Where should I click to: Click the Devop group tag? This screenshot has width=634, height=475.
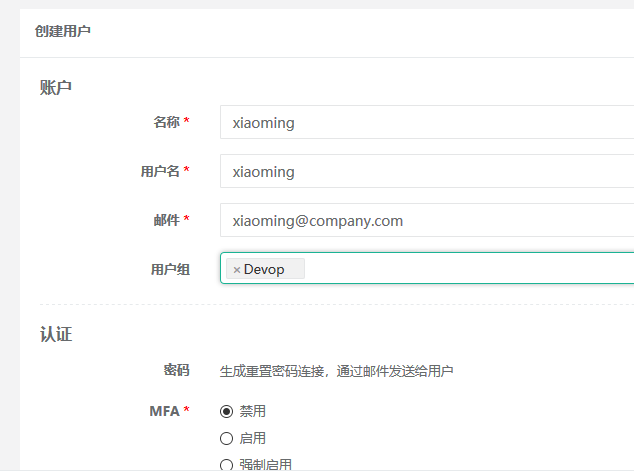tap(264, 269)
